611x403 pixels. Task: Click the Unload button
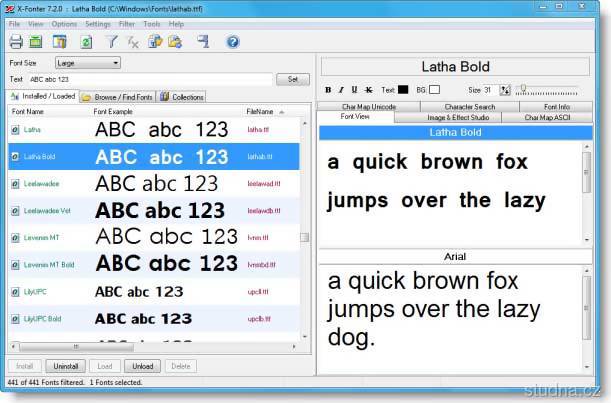pyautogui.click(x=142, y=366)
